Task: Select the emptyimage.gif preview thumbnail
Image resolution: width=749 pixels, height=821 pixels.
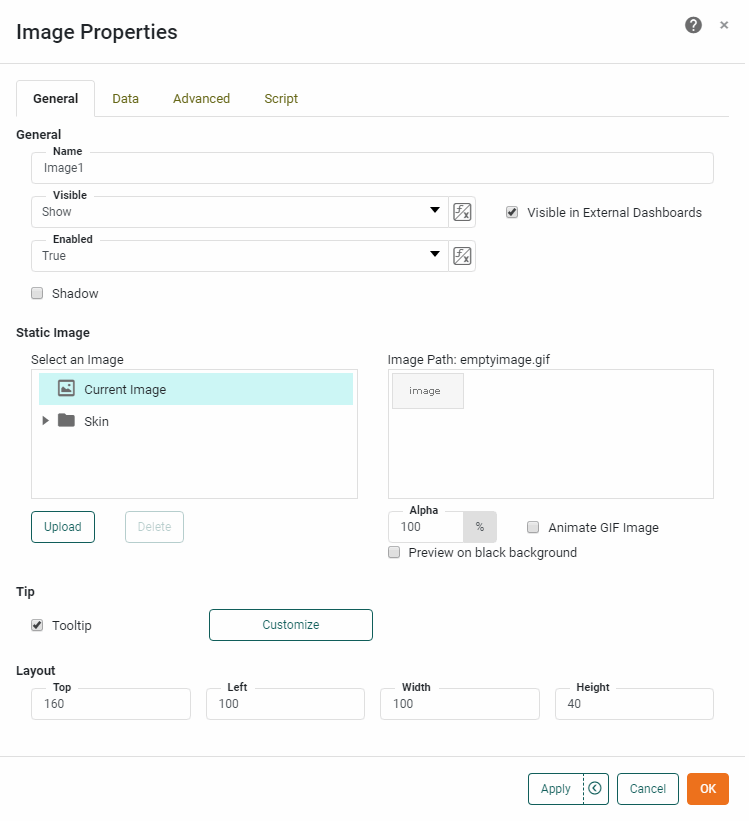Action: [427, 391]
